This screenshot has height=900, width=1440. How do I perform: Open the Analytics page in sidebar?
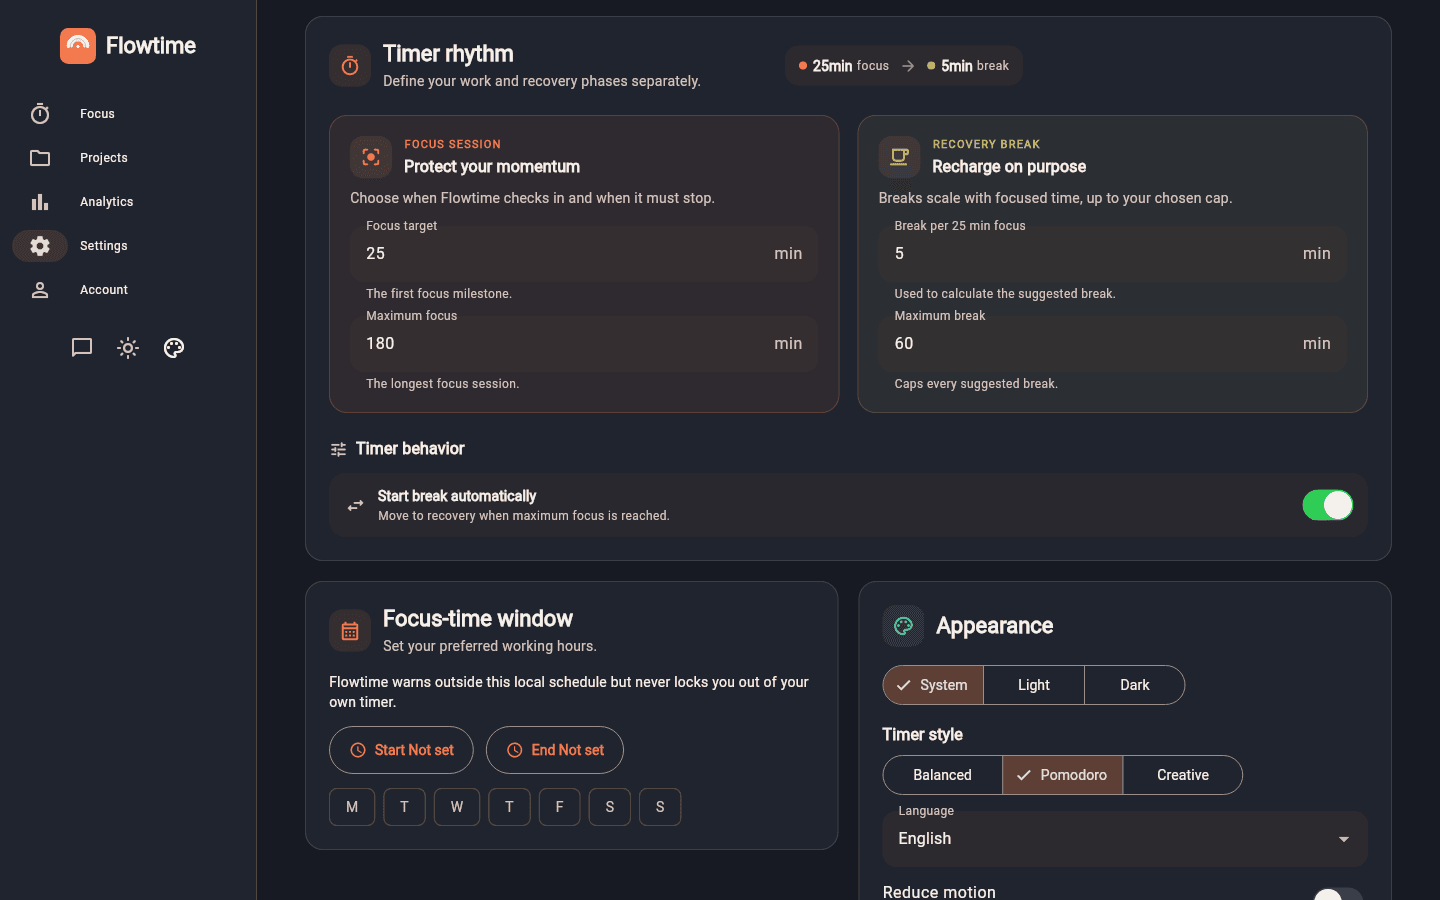tap(106, 202)
